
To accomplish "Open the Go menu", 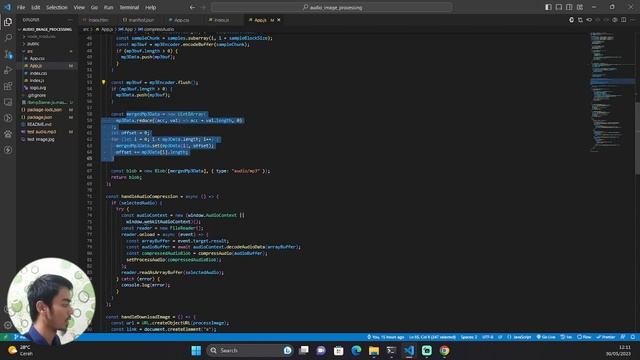I will pyautogui.click(x=94, y=7).
